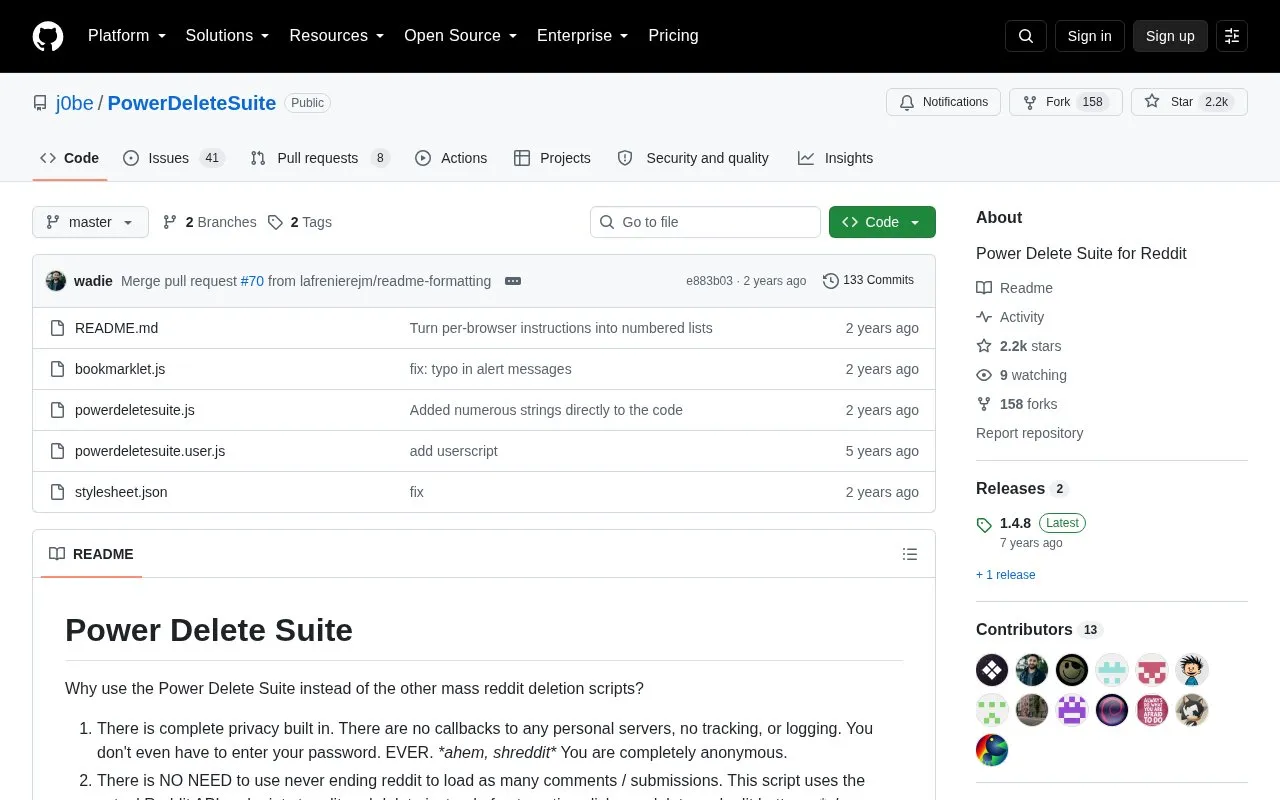
Task: Click the search magnifier icon
Action: 1026,36
